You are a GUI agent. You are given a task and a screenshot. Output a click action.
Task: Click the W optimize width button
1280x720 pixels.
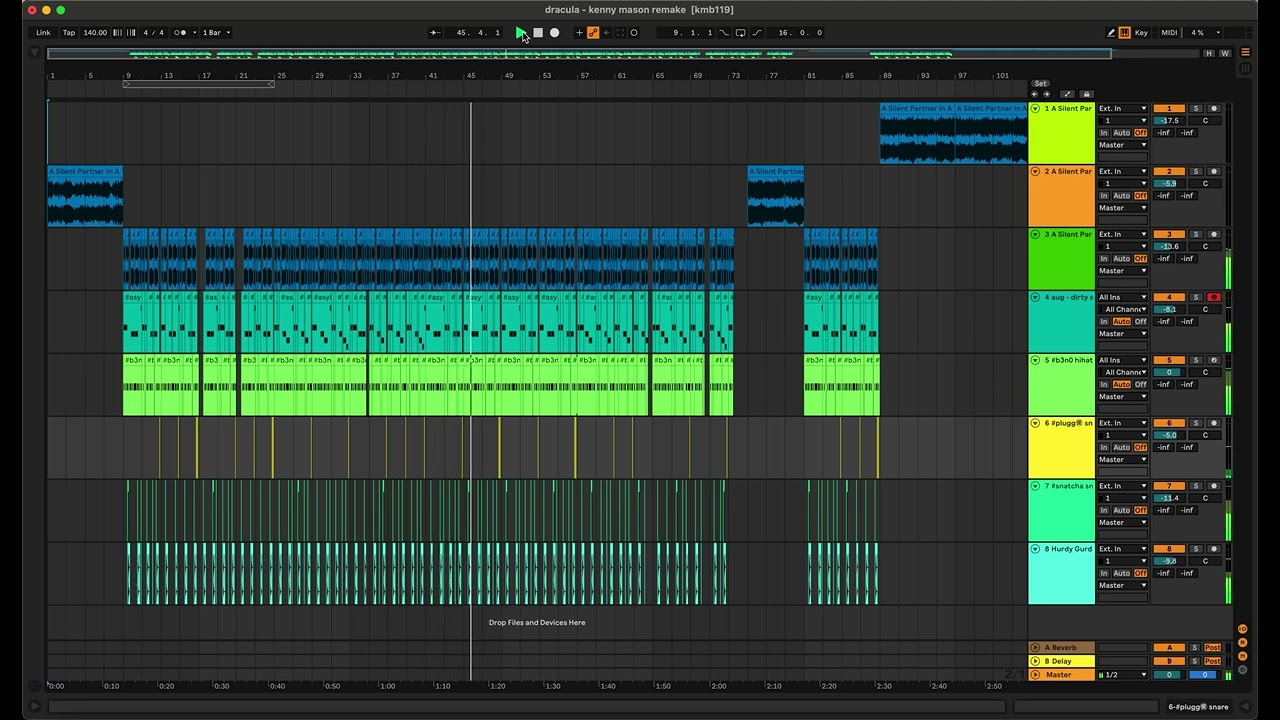point(1225,53)
